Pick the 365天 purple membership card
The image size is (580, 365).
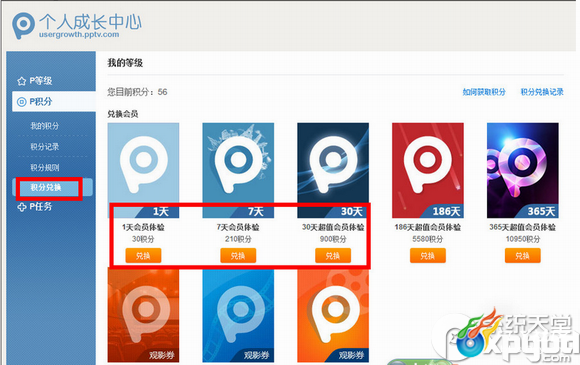[x=523, y=170]
